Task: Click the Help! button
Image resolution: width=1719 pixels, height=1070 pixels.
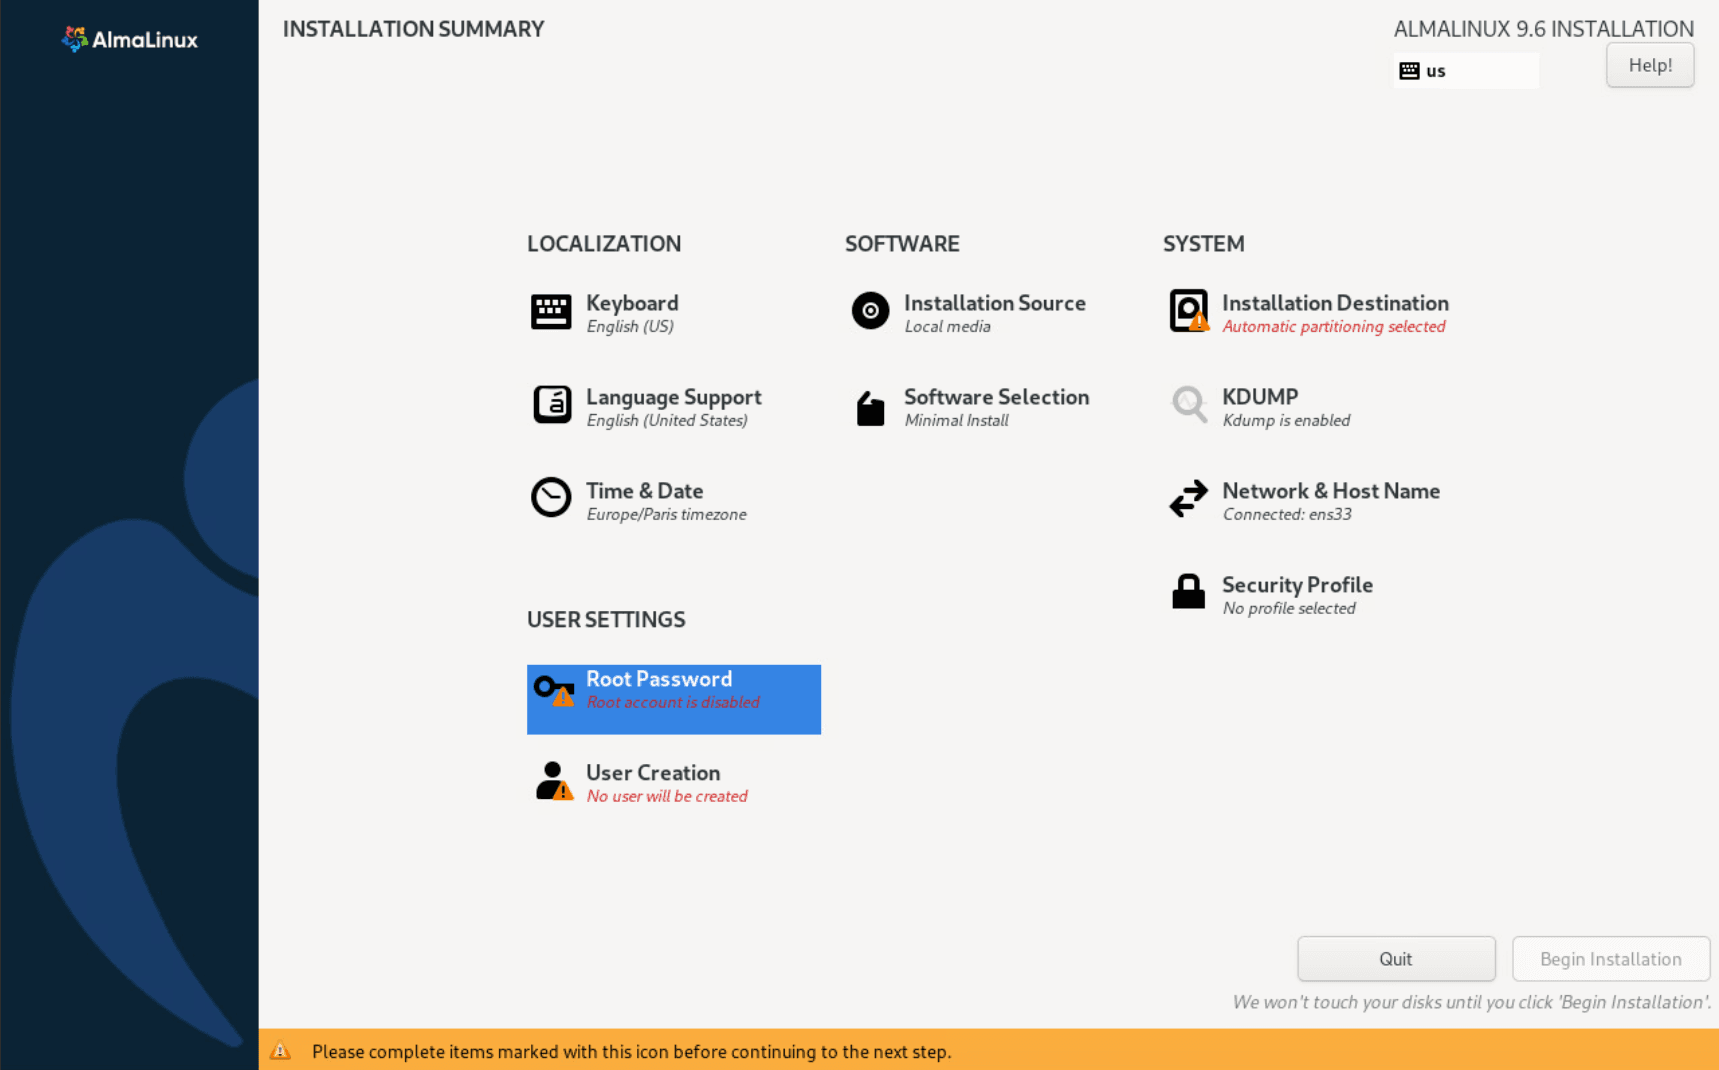Action: (1650, 65)
